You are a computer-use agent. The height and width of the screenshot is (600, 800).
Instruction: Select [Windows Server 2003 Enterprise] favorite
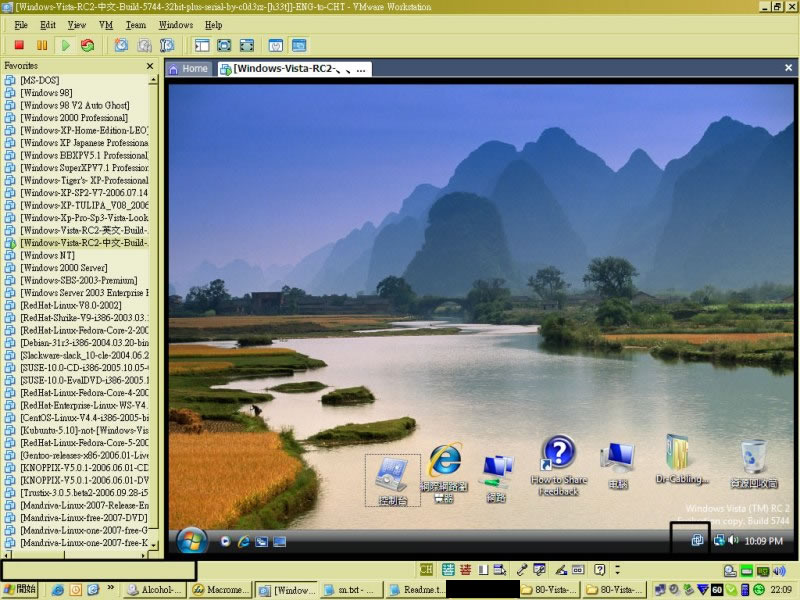click(x=84, y=293)
